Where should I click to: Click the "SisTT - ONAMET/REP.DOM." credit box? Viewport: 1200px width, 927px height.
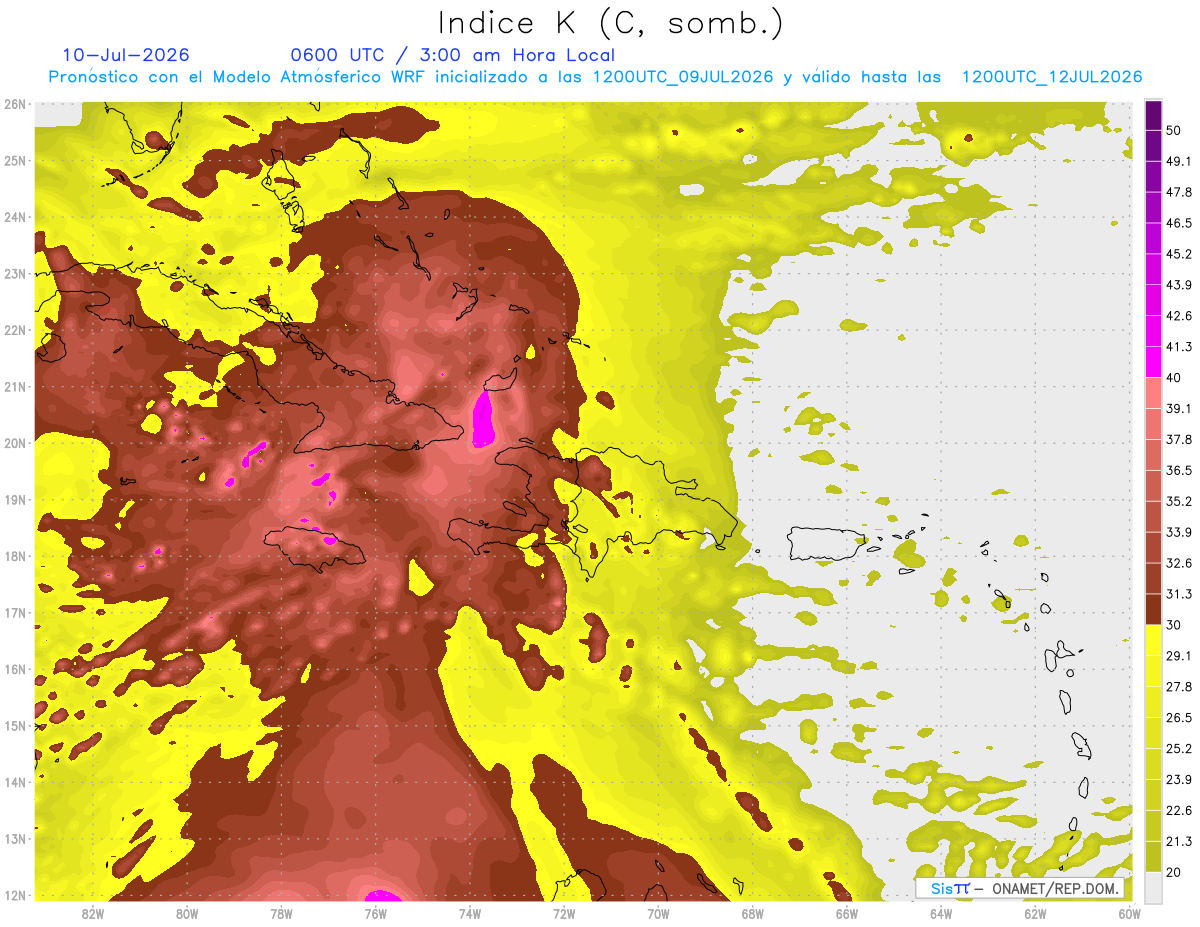[1019, 888]
